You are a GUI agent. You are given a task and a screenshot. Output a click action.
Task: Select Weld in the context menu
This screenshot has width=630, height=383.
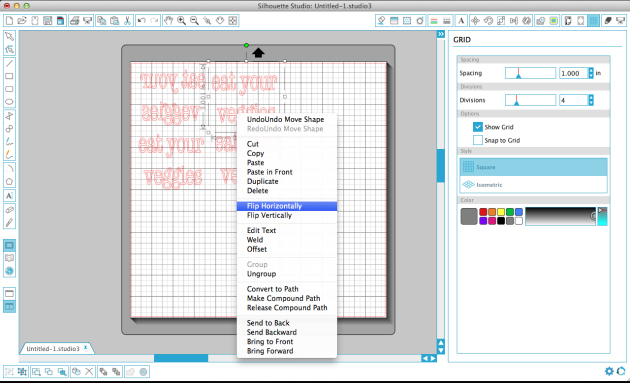[x=287, y=240]
